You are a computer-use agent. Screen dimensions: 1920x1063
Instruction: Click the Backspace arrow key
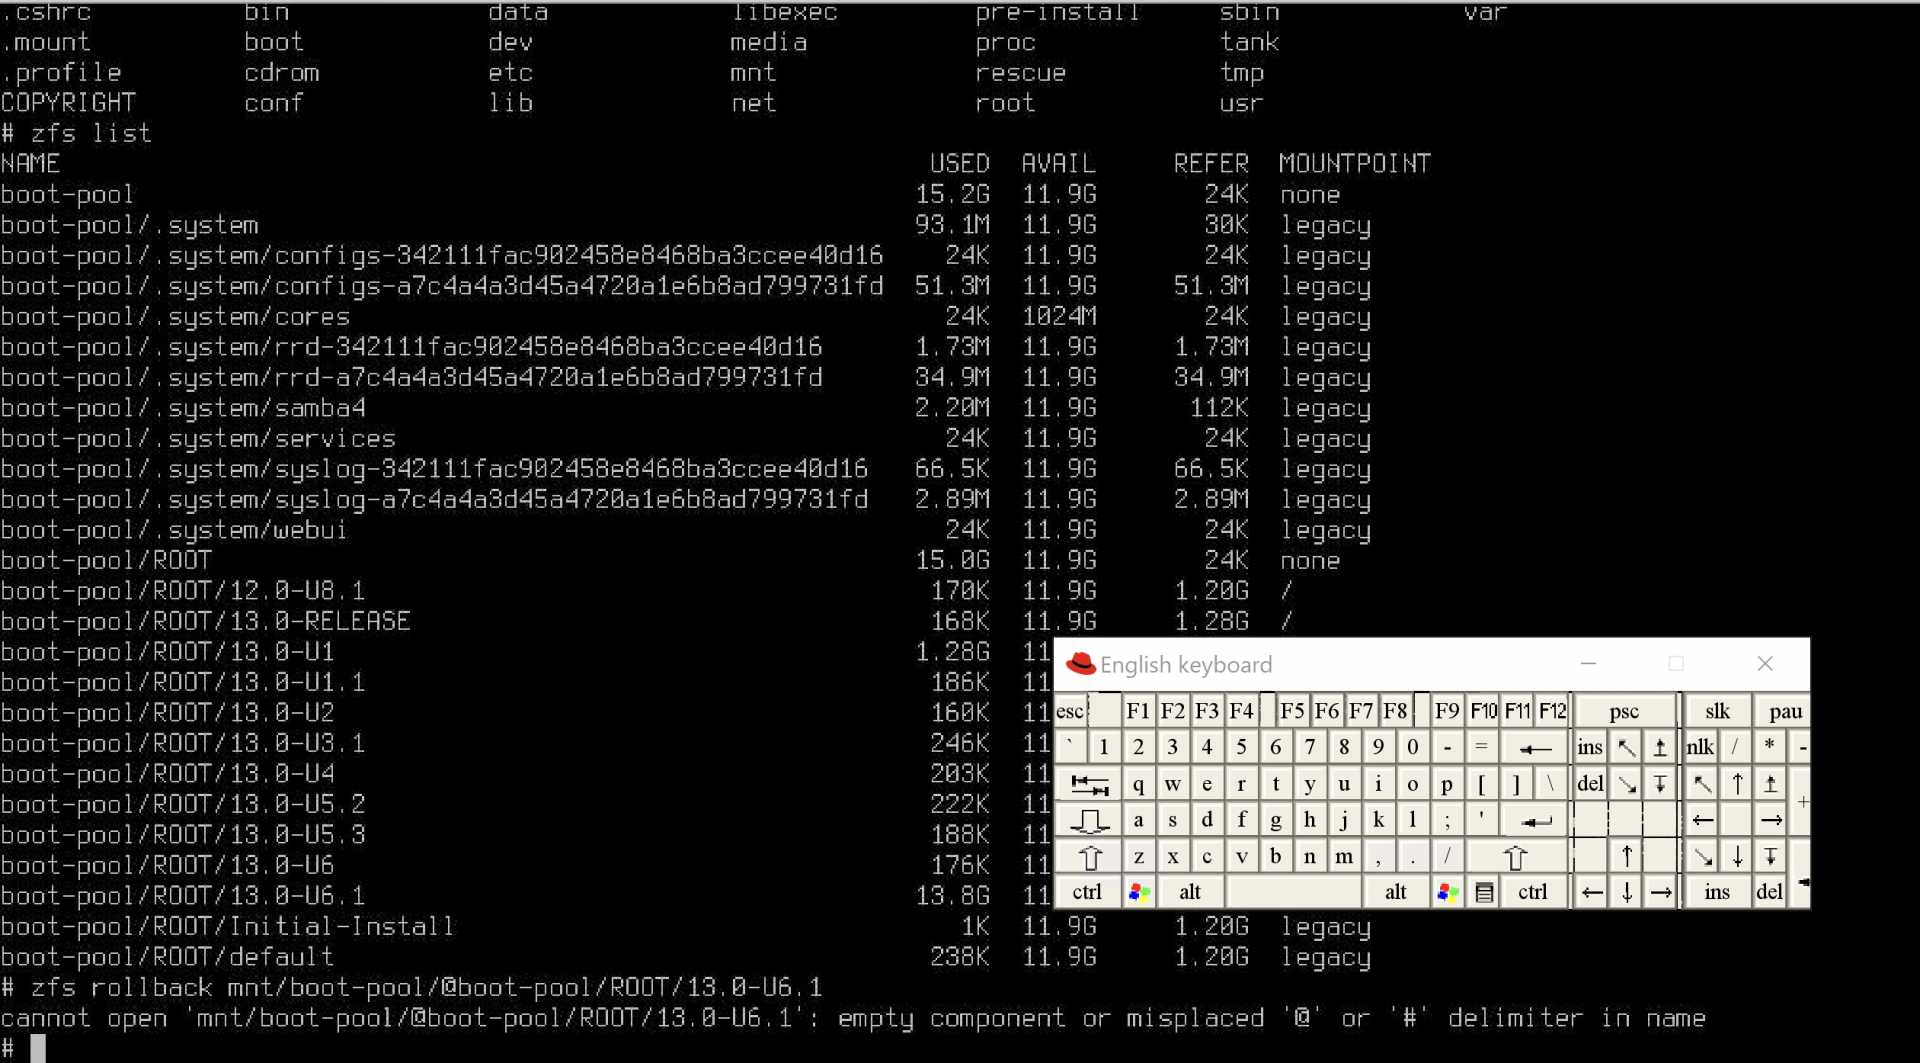coord(1535,747)
